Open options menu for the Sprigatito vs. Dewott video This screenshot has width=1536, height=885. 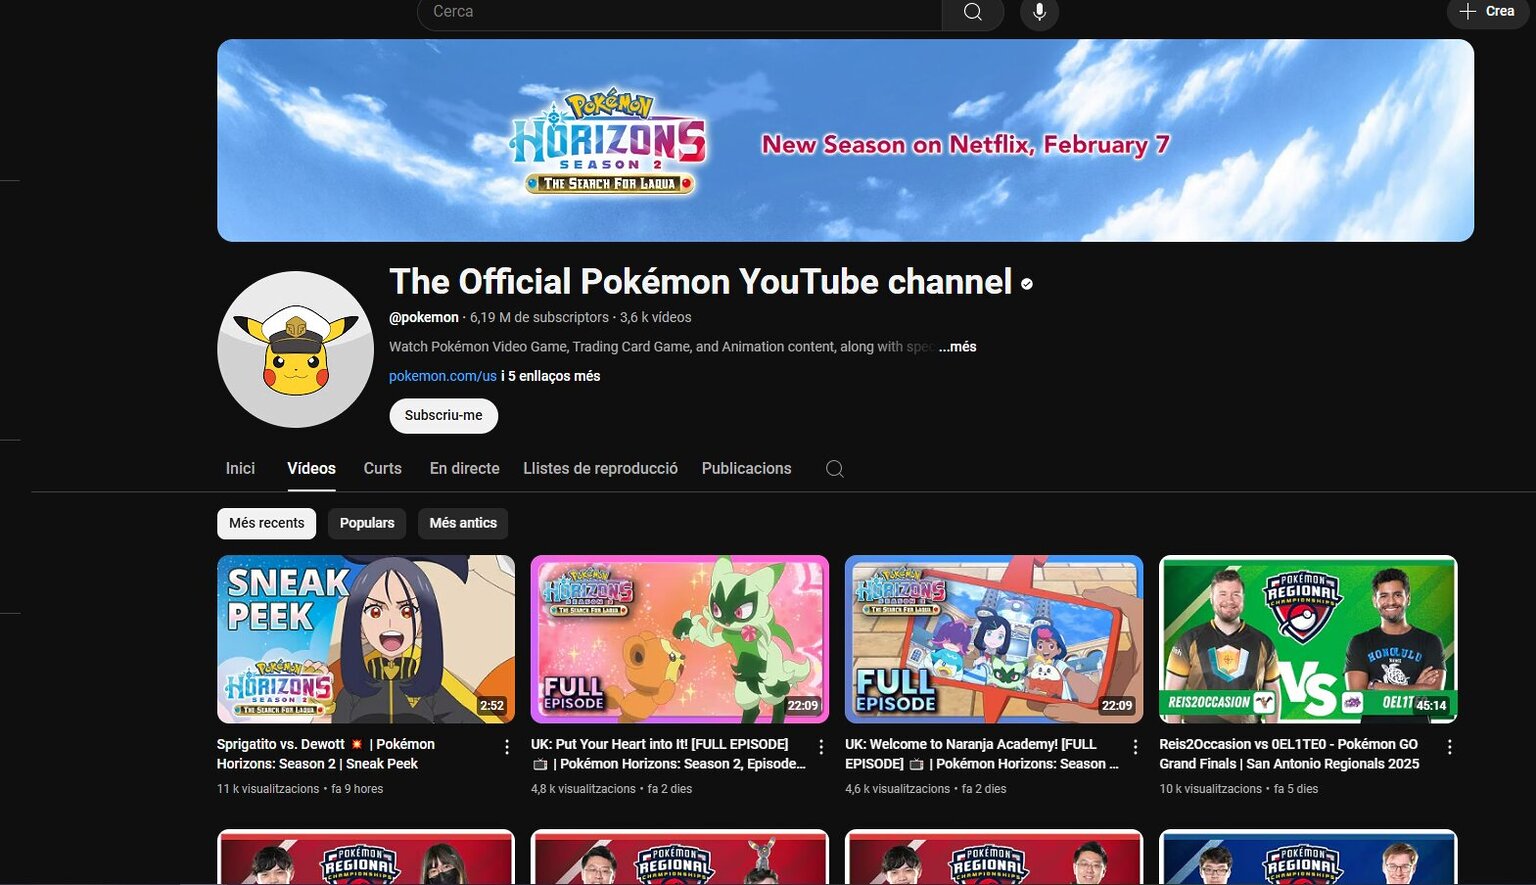[504, 746]
